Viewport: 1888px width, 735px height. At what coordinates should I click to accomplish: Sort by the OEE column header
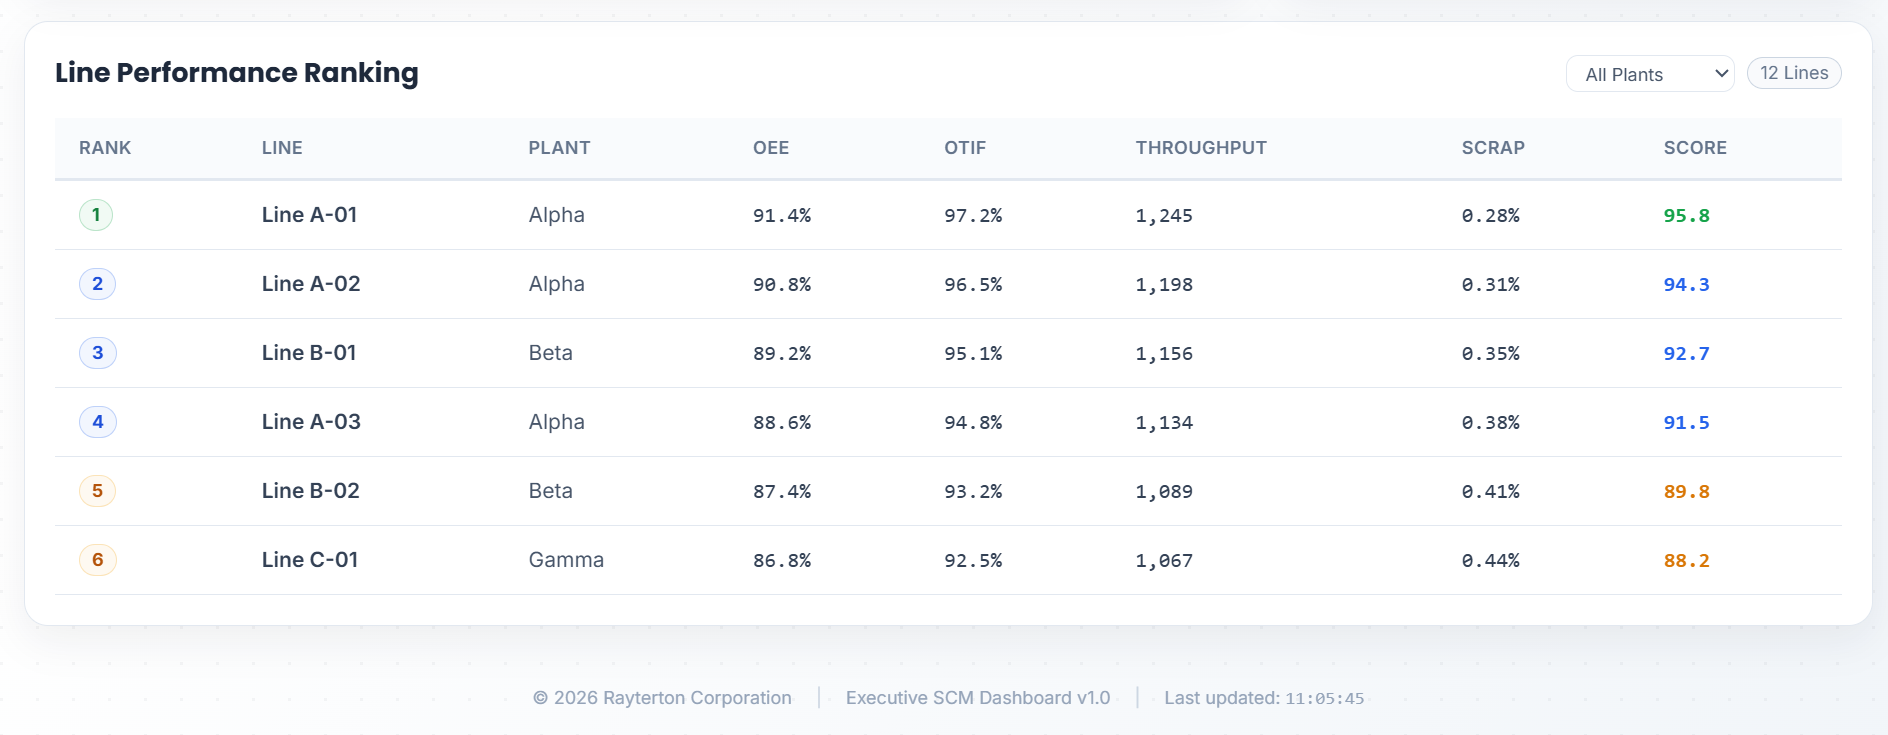770,148
